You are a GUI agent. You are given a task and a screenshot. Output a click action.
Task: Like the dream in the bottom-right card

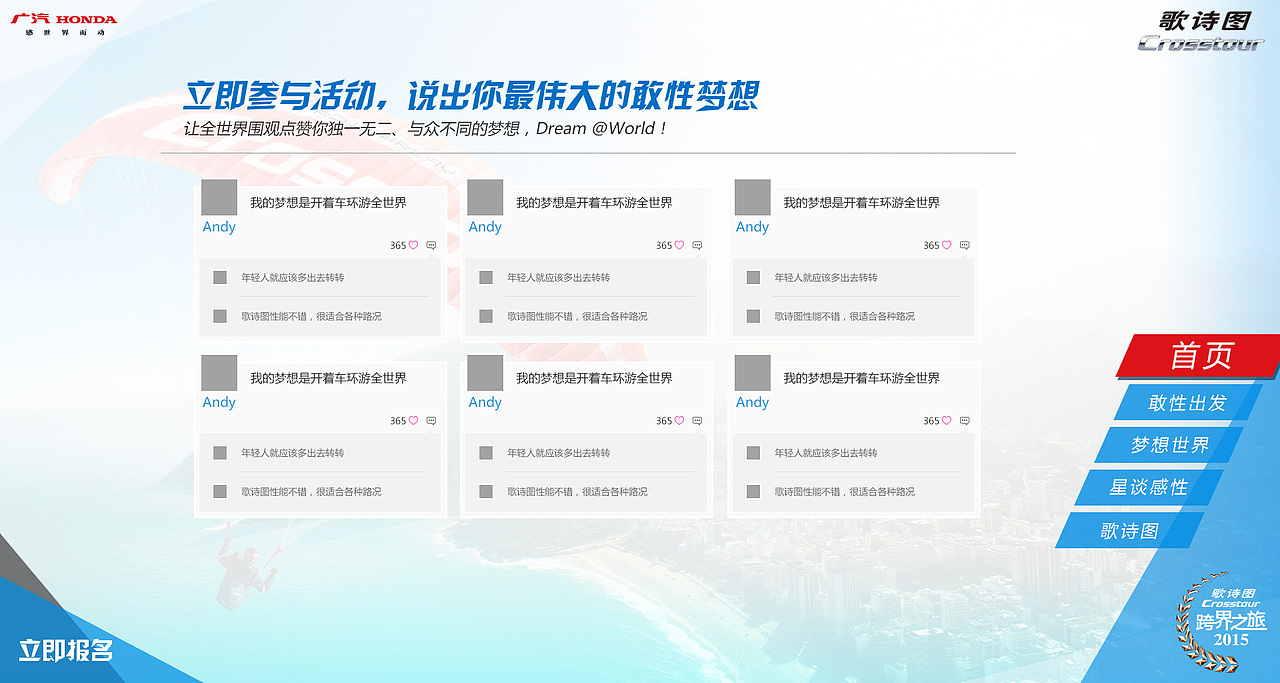pyautogui.click(x=946, y=421)
